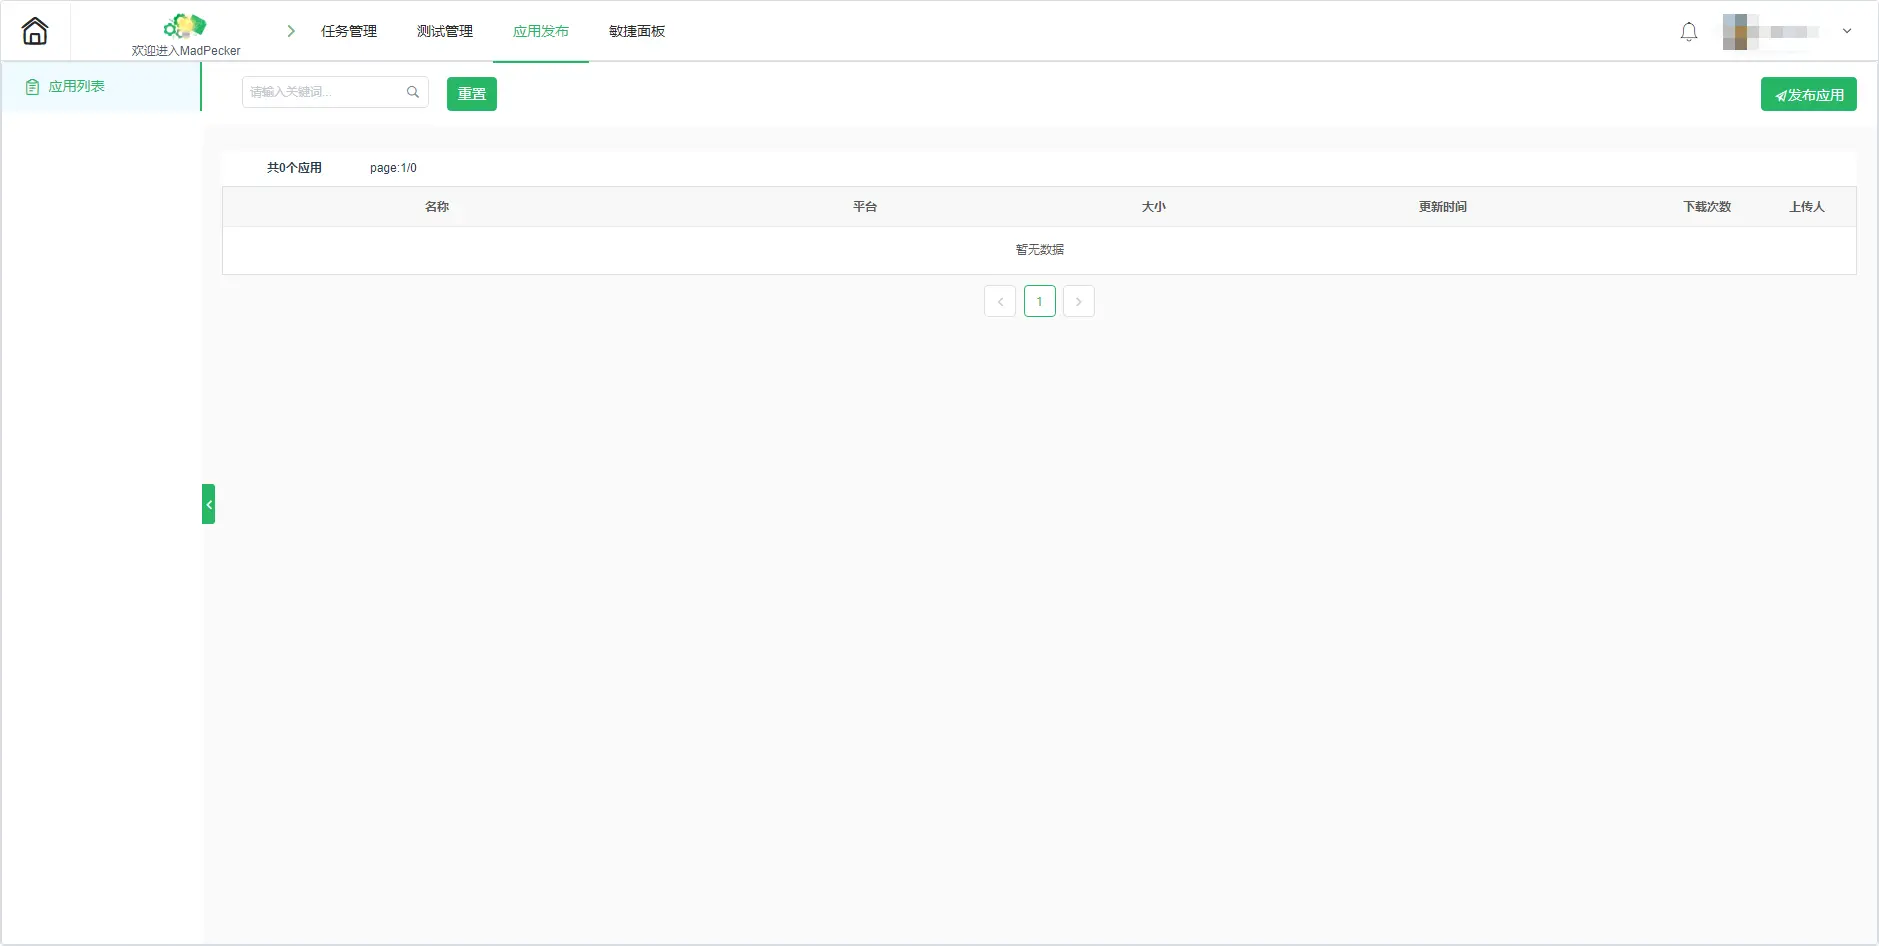Screen dimensions: 1879x946
Task: Click the 名称 column header
Action: (x=437, y=207)
